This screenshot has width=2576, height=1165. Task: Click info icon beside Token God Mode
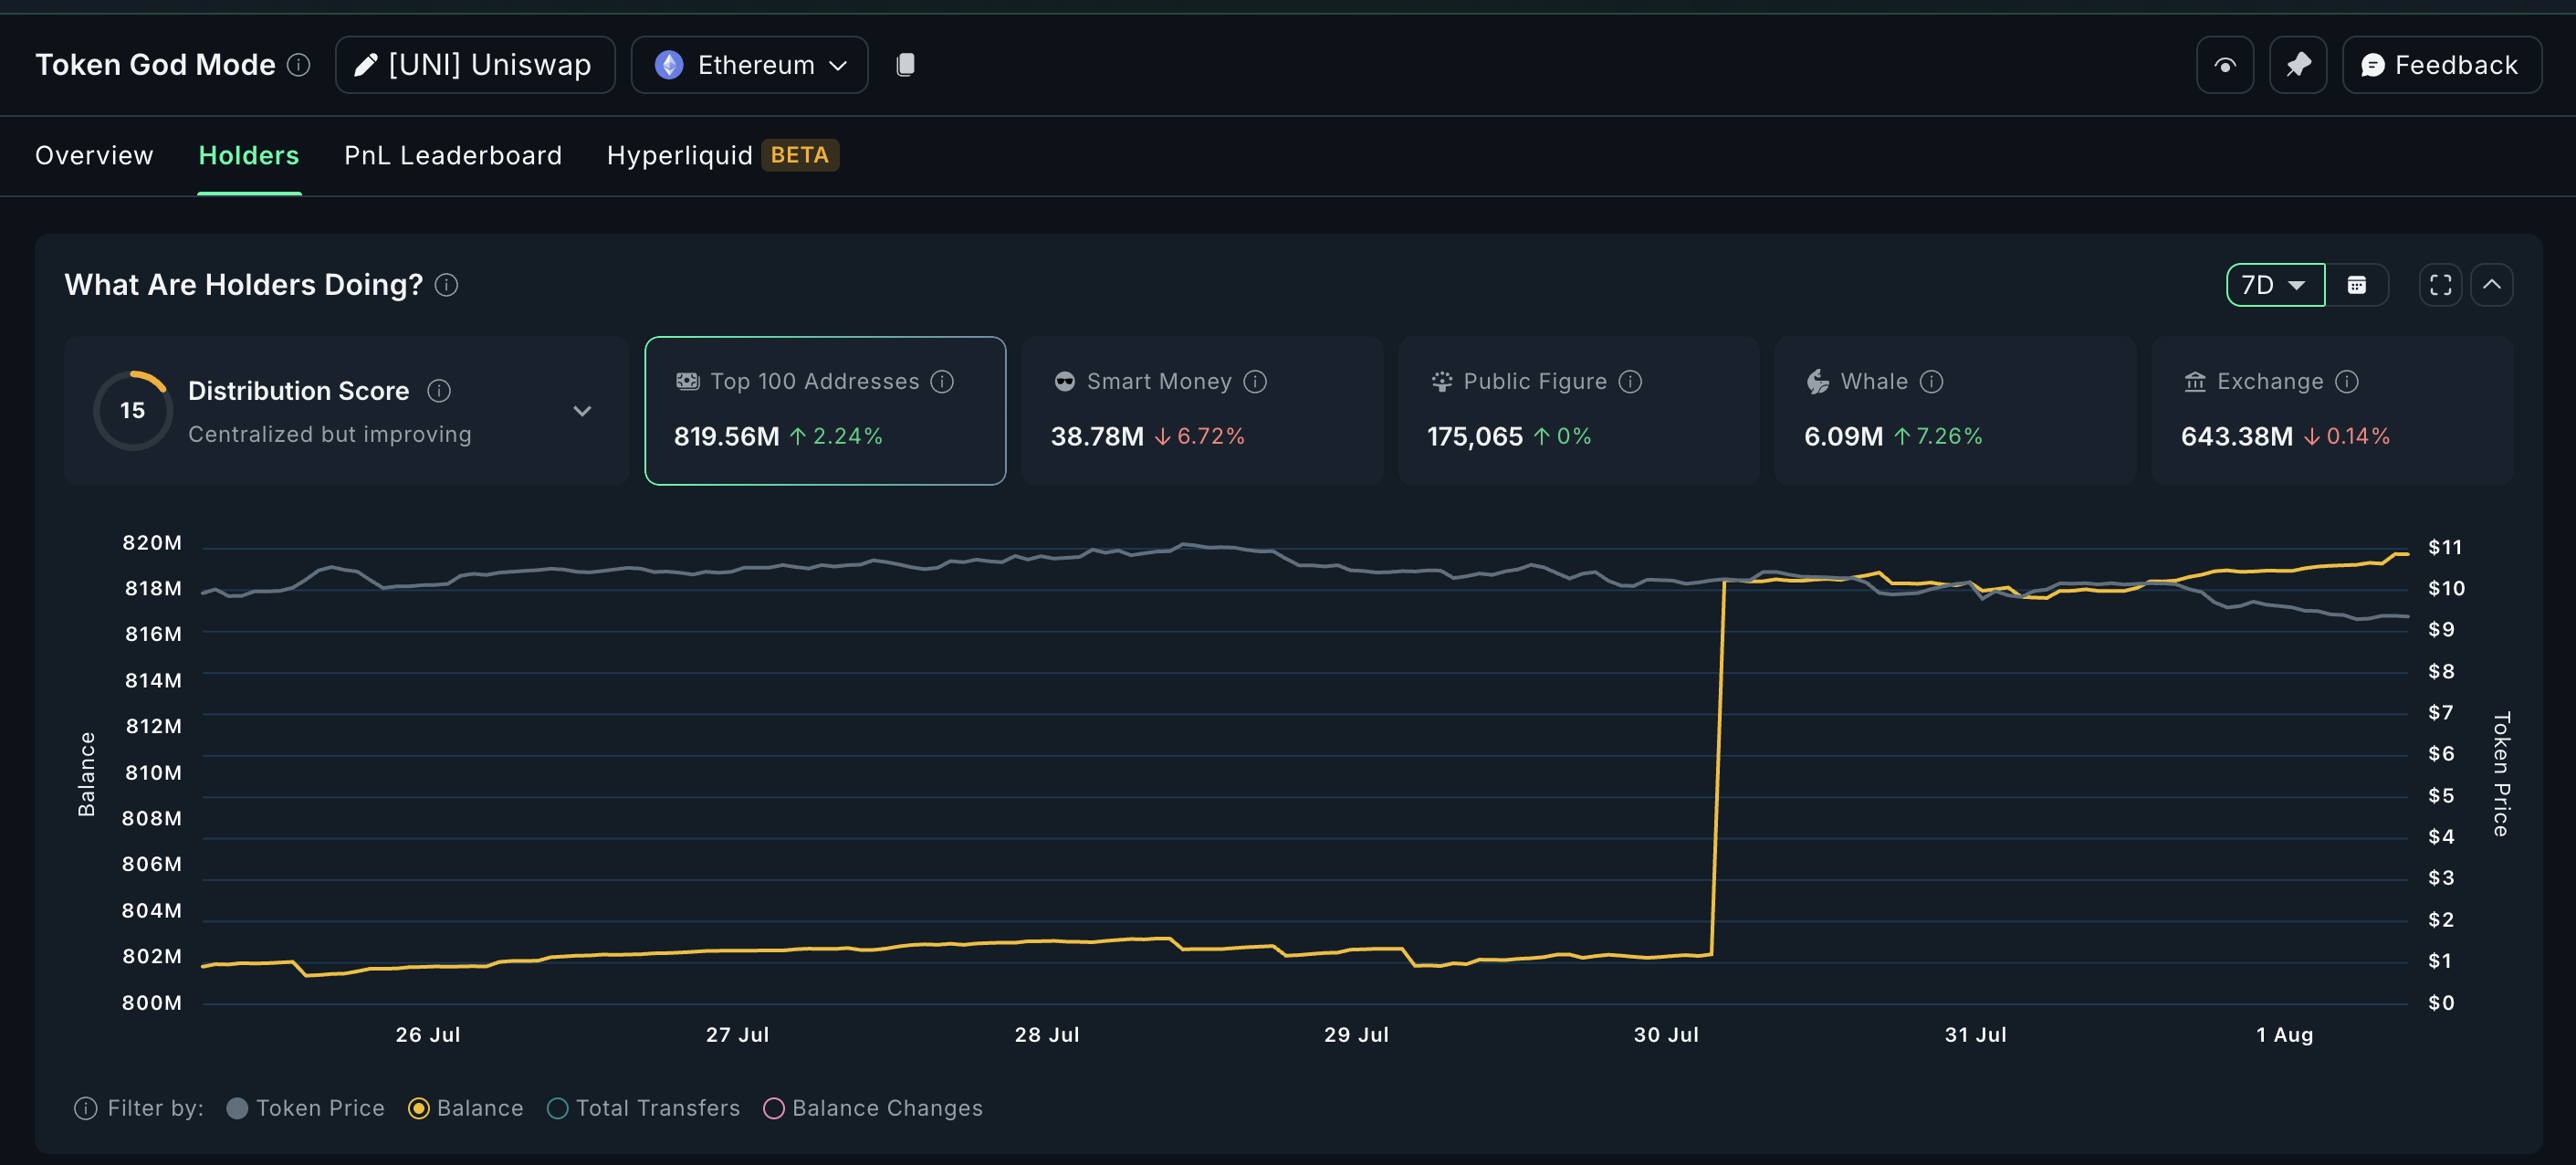(298, 65)
